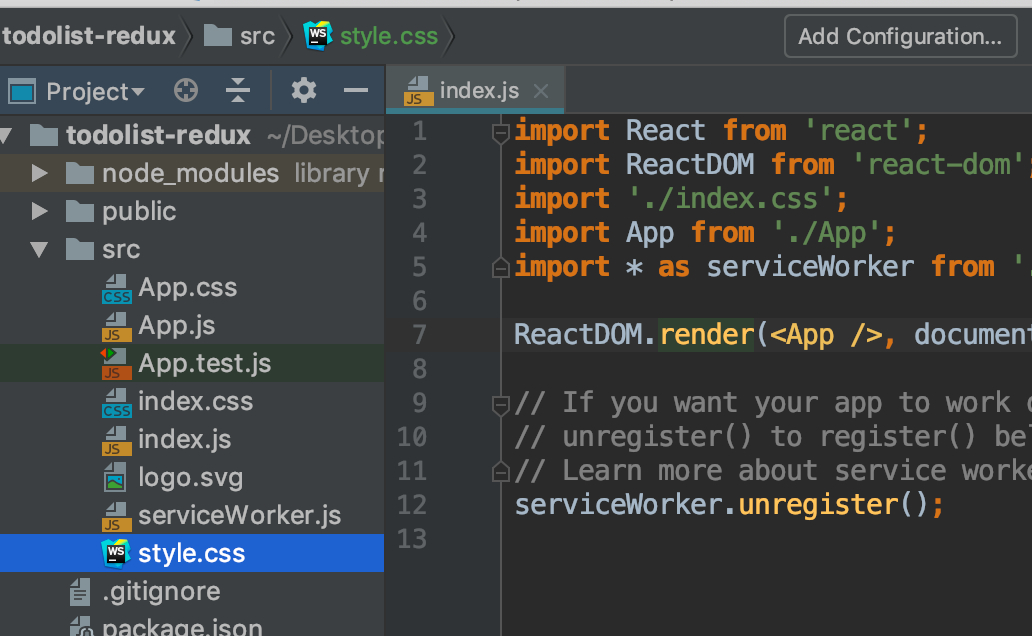Click the JS icon next to App.js
Image resolution: width=1032 pixels, height=636 pixels.
click(116, 327)
